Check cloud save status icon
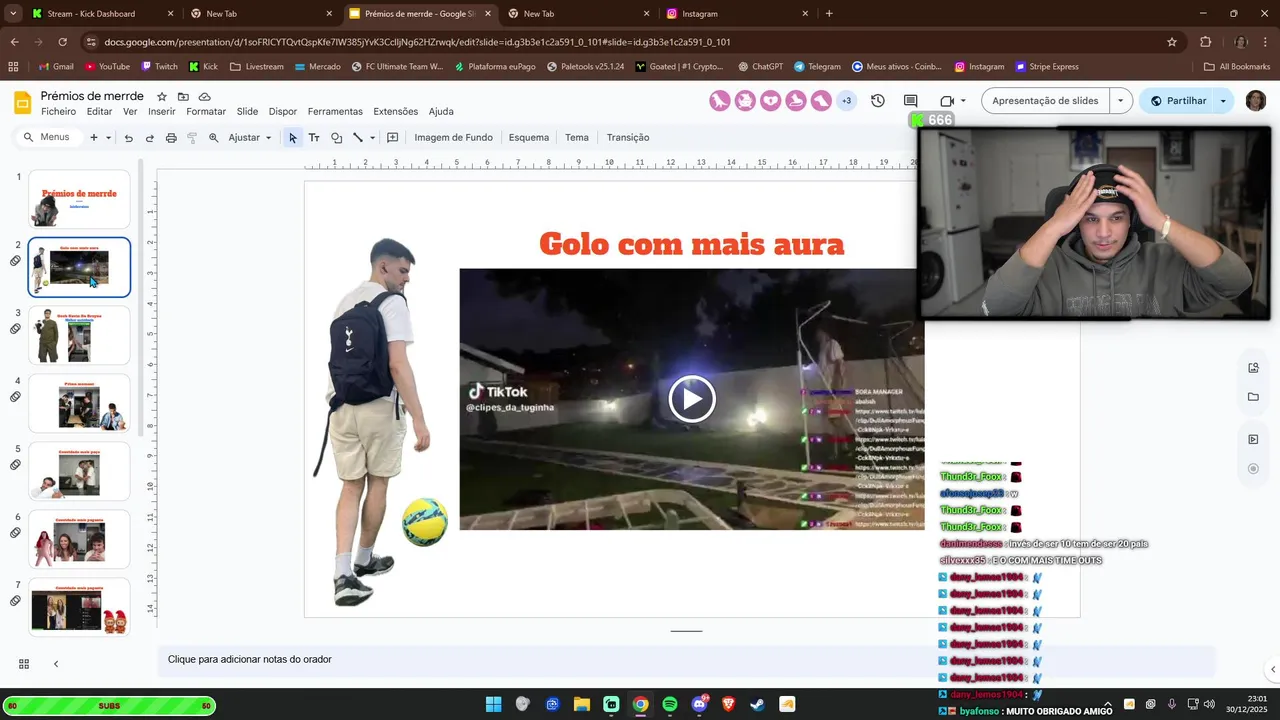The image size is (1280, 720). pos(205,96)
